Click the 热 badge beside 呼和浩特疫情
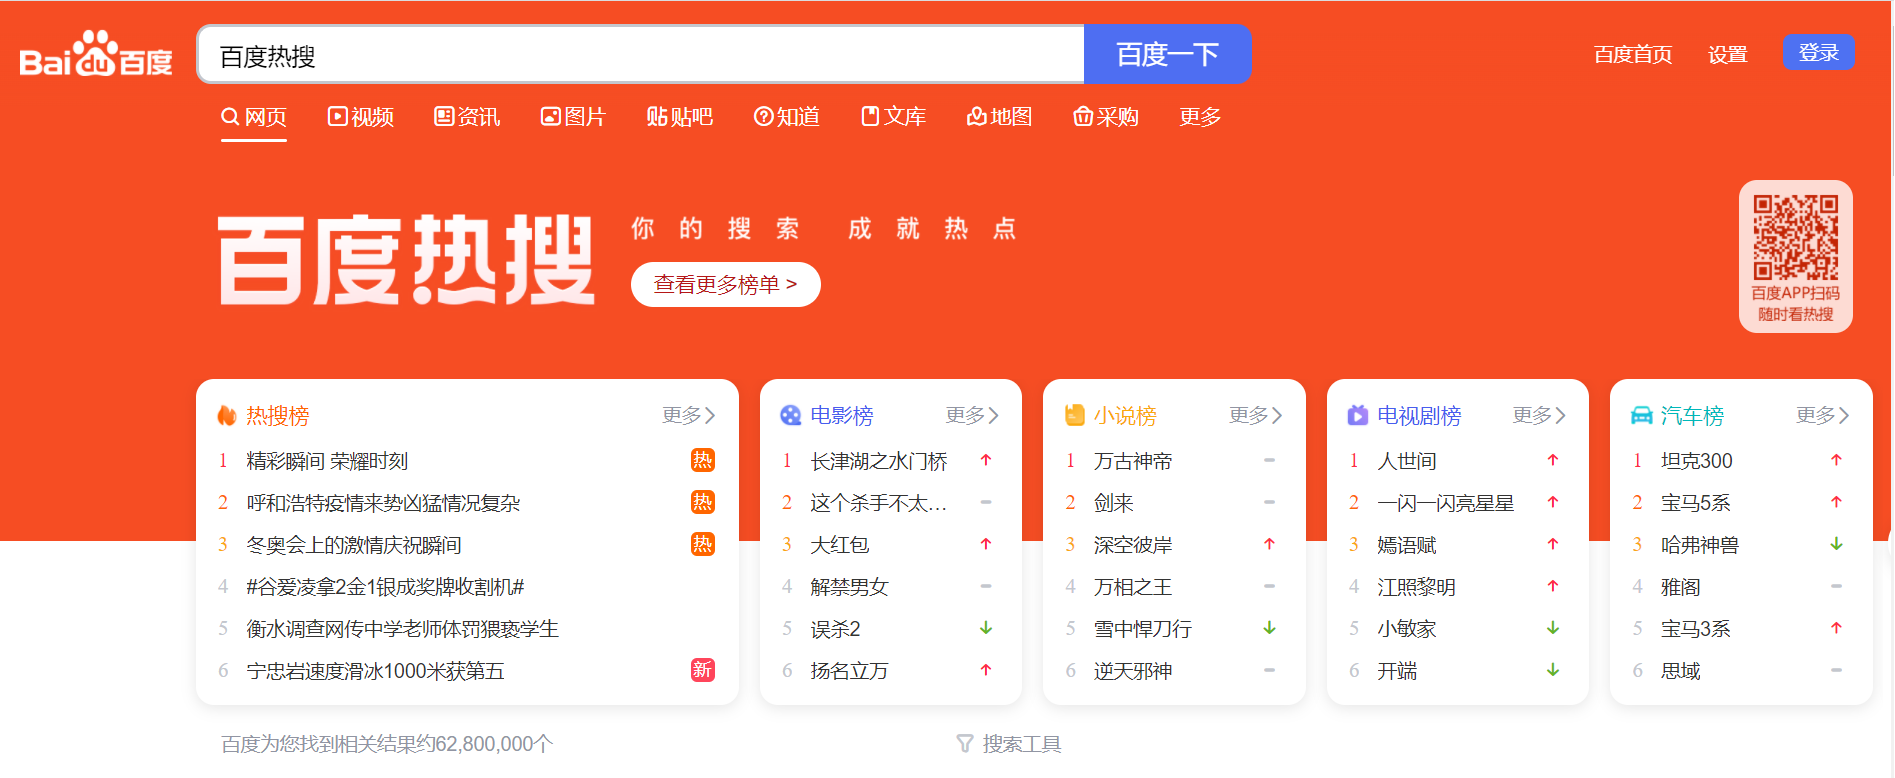This screenshot has height=778, width=1895. tap(703, 502)
